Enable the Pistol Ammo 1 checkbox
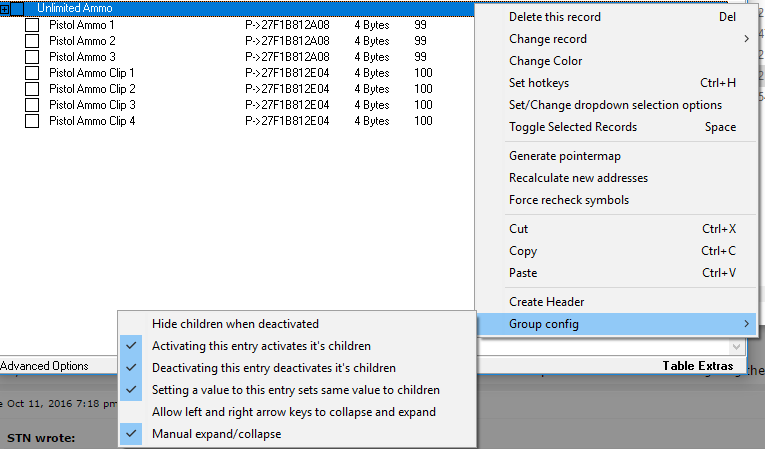 coord(32,25)
